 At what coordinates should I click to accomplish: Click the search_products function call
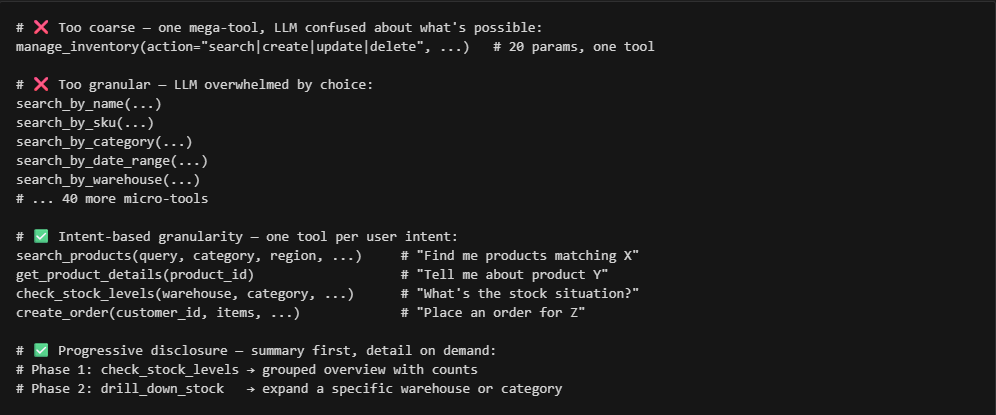pos(189,255)
